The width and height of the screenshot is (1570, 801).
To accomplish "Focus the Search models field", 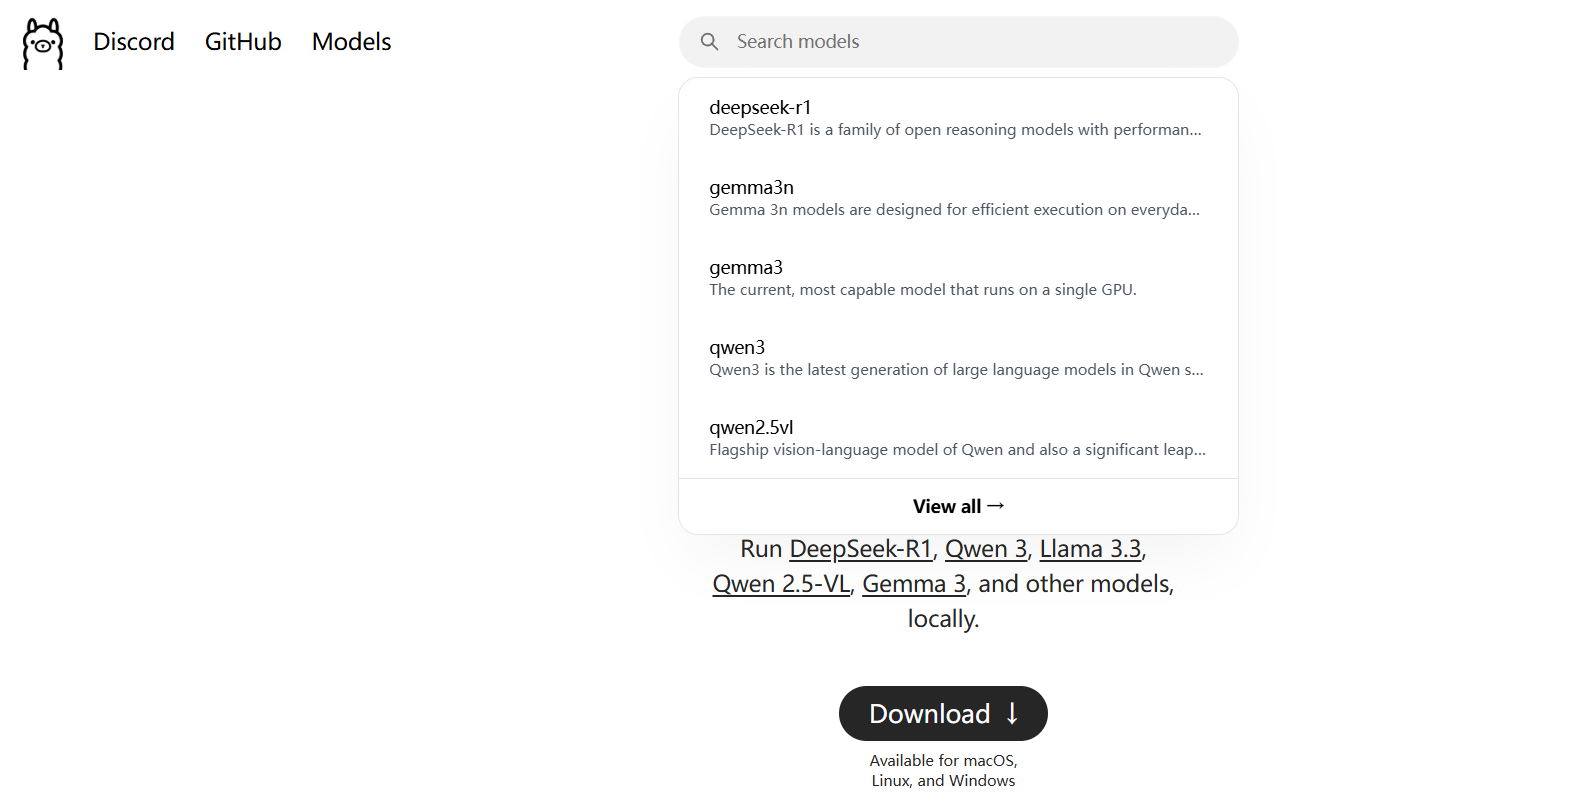I will pyautogui.click(x=958, y=42).
